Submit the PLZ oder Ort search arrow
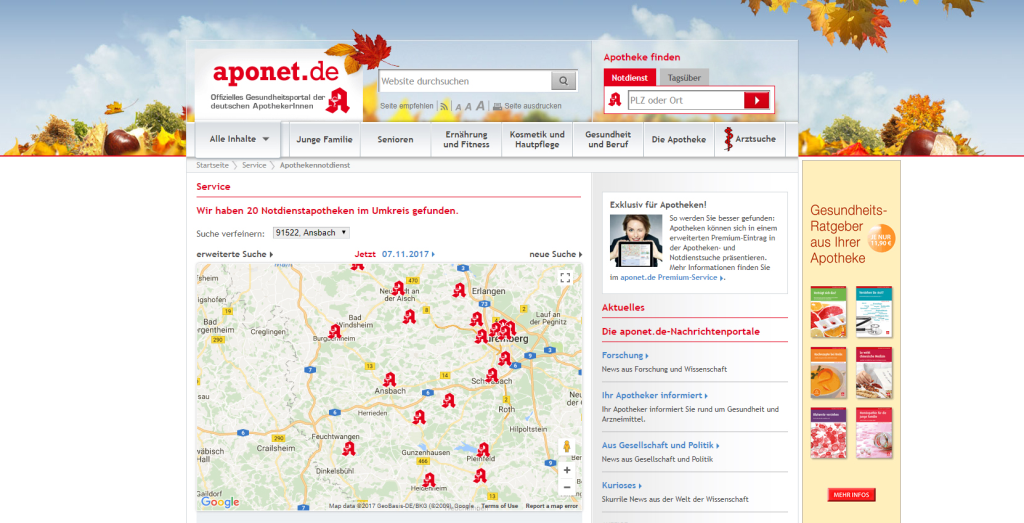Viewport: 1024px width, 523px height. [756, 100]
